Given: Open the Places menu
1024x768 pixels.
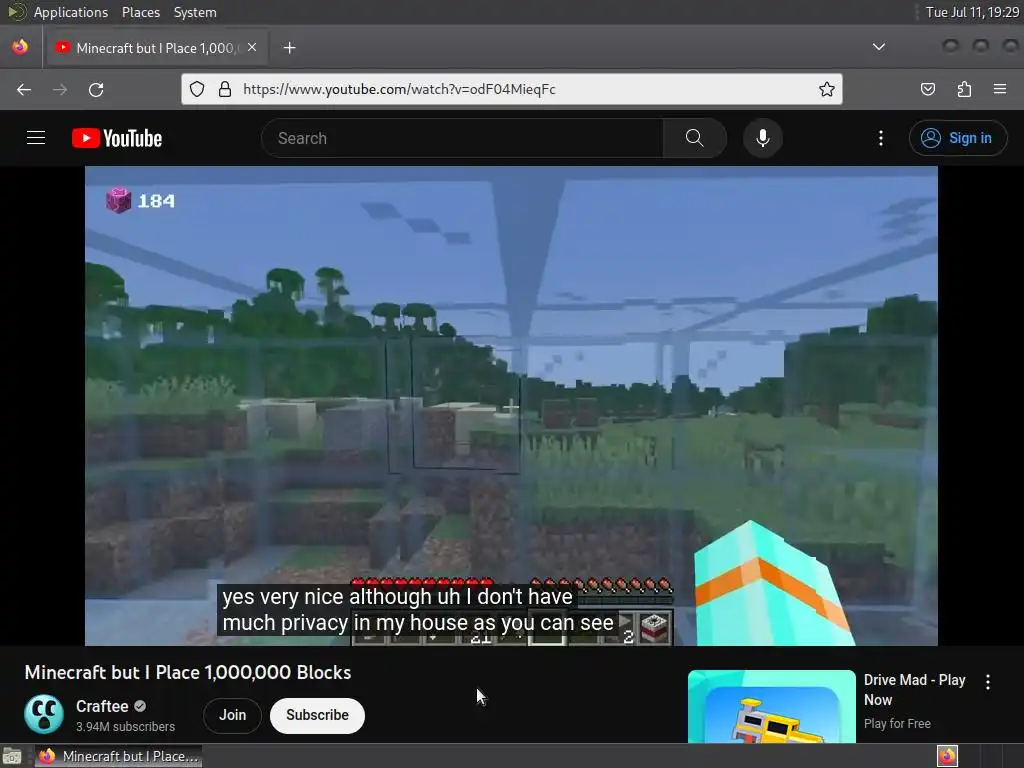Looking at the screenshot, I should tap(141, 12).
